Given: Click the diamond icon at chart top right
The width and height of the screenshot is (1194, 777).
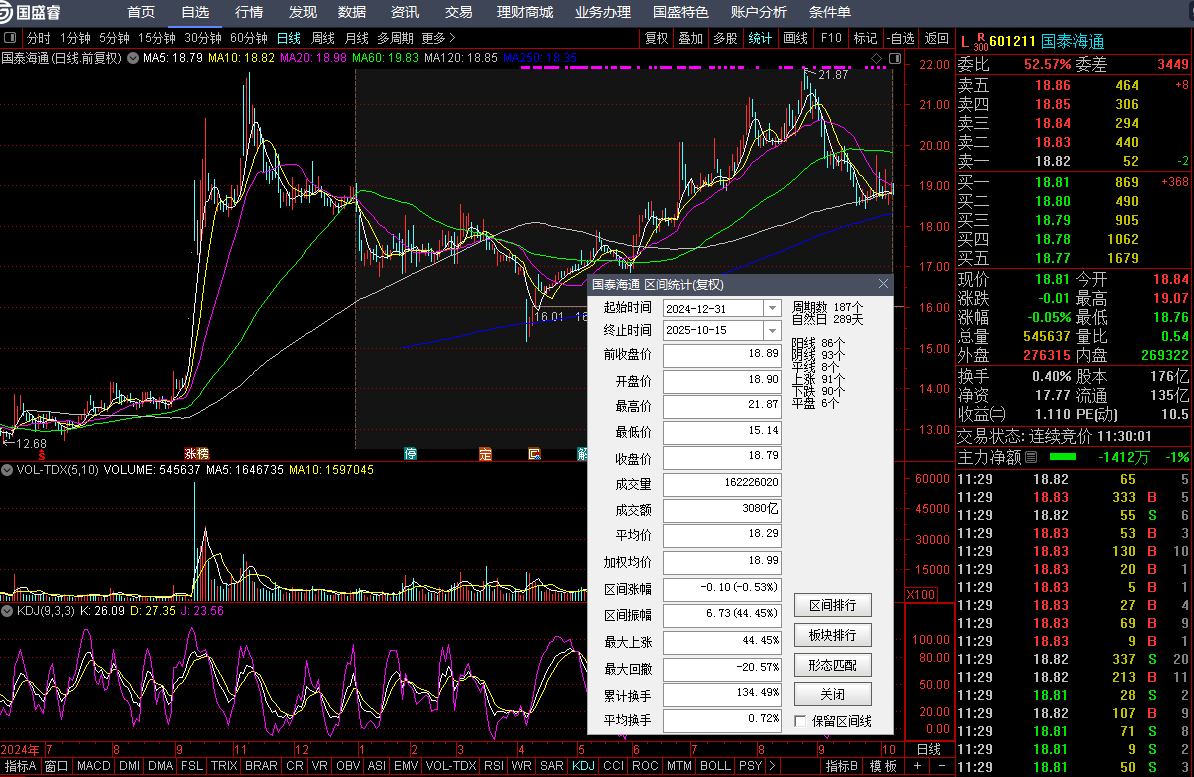Looking at the screenshot, I should [x=876, y=58].
